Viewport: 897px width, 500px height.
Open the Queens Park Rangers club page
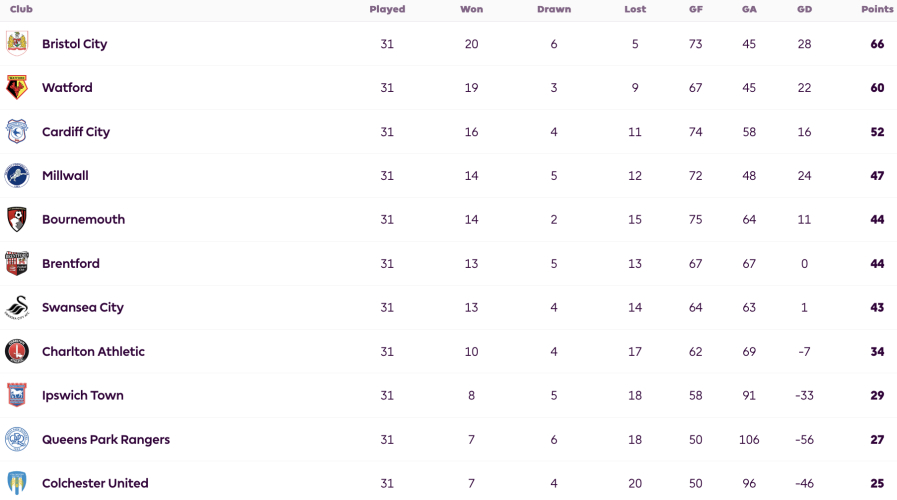pyautogui.click(x=106, y=439)
